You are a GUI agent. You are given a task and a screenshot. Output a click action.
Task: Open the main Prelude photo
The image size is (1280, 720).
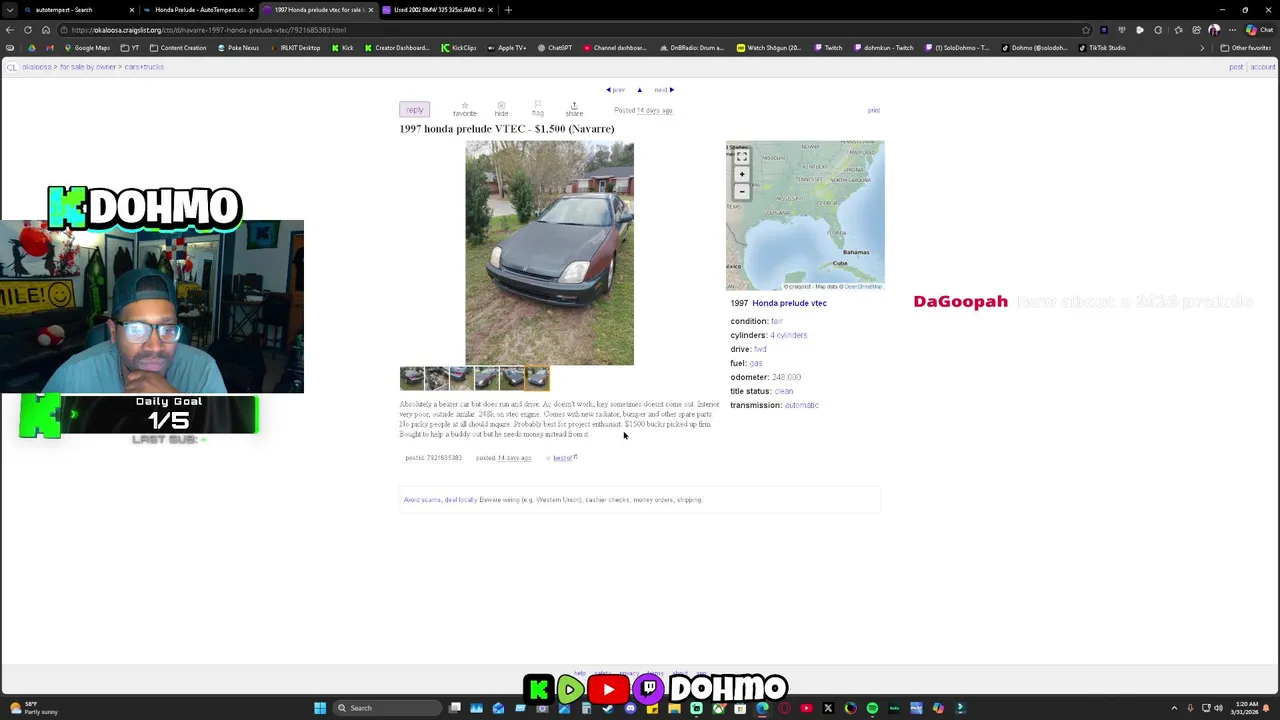[x=549, y=253]
